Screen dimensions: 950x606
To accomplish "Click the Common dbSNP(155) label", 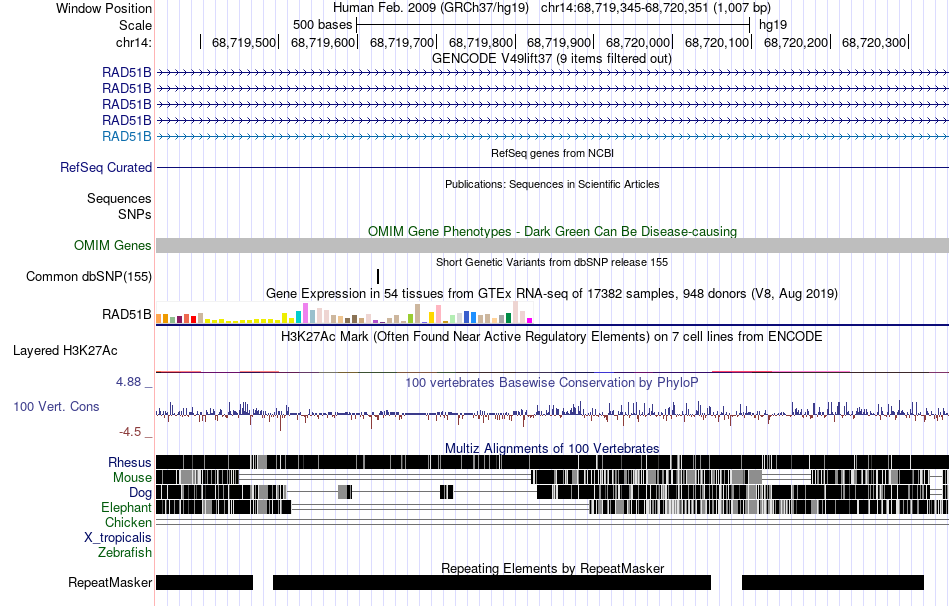I will point(89,276).
